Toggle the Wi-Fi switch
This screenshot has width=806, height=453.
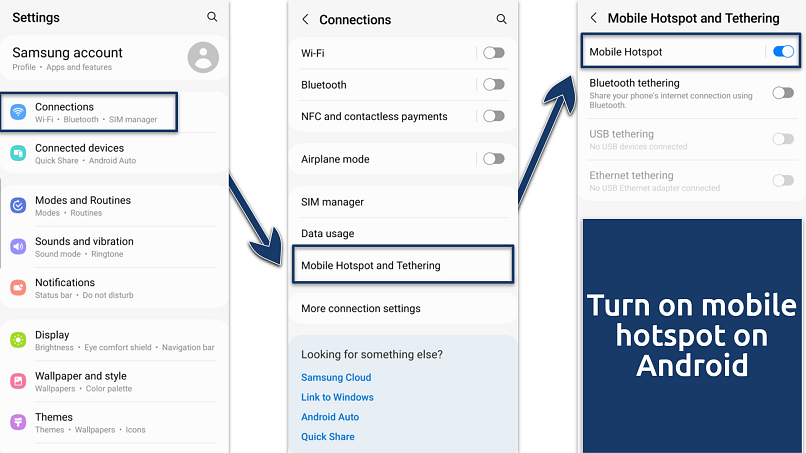[x=494, y=52]
